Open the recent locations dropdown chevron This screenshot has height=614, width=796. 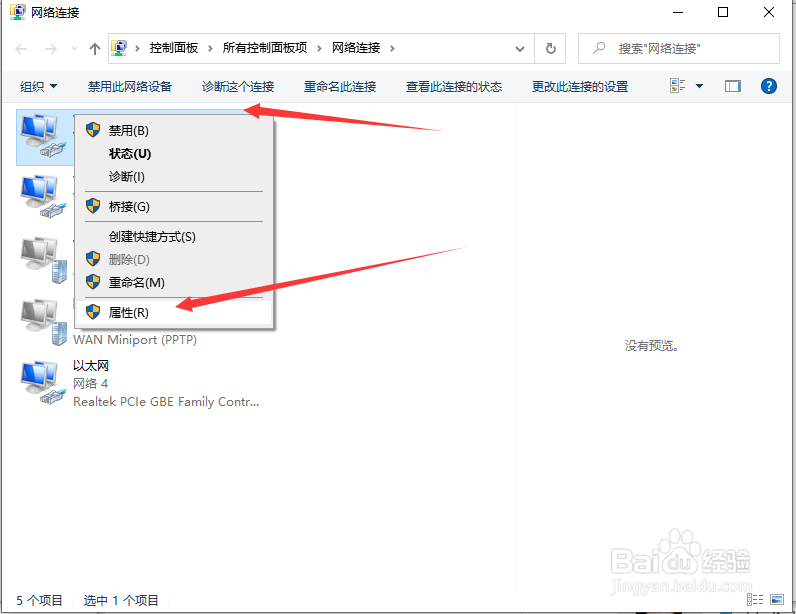click(74, 49)
